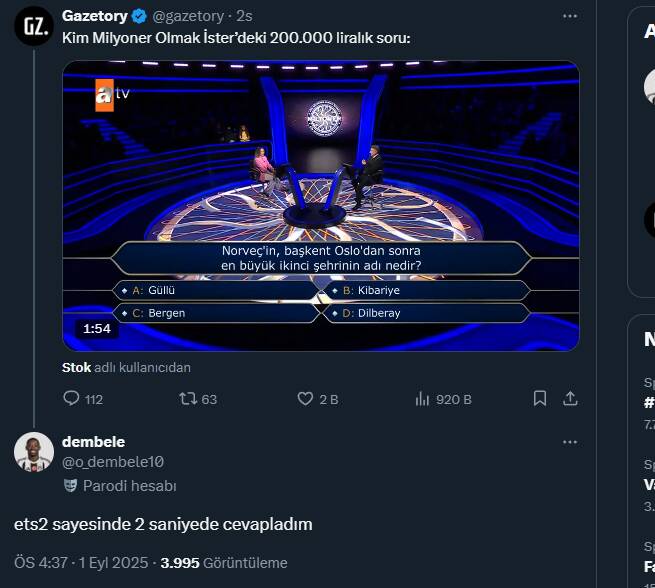This screenshot has width=655, height=588.
Task: Bookmark the Gazetory tweet
Action: click(540, 399)
